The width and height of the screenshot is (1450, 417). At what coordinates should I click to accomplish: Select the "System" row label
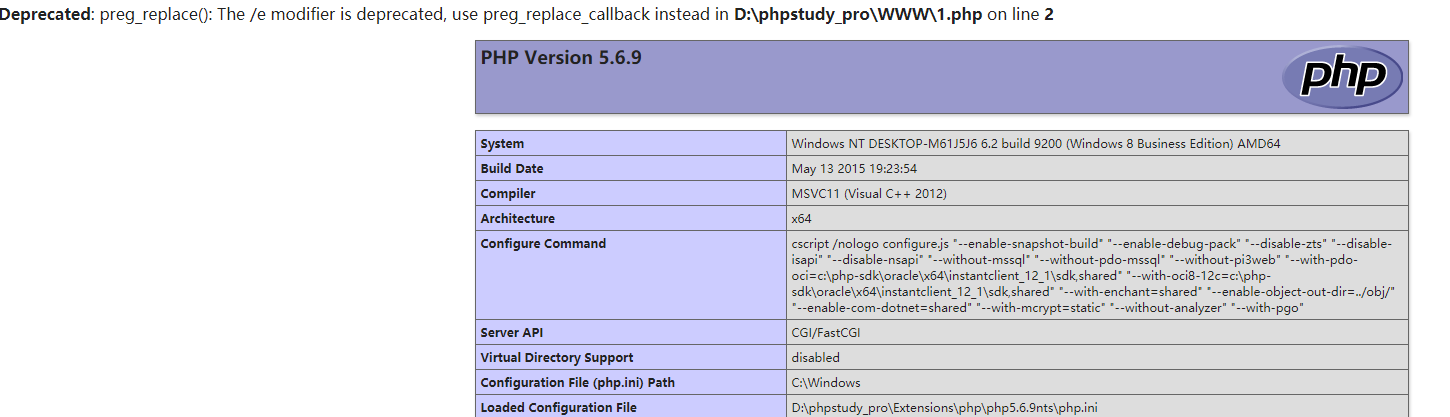tap(502, 144)
